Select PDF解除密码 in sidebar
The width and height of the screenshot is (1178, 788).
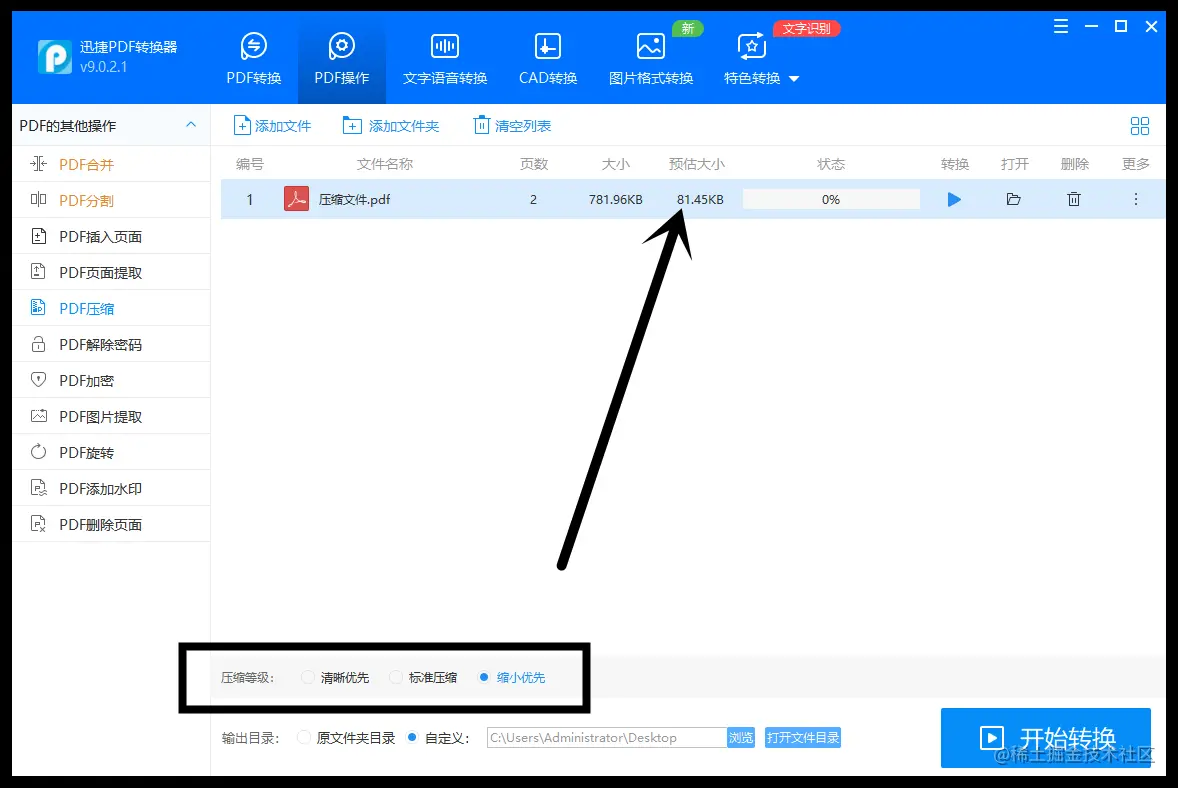tap(111, 345)
